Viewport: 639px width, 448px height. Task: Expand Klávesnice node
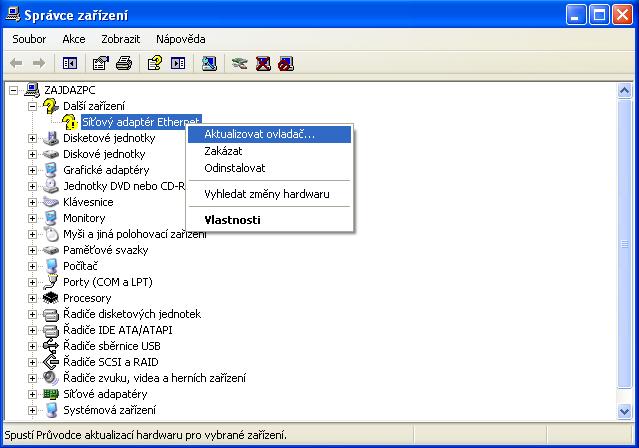[x=32, y=202]
